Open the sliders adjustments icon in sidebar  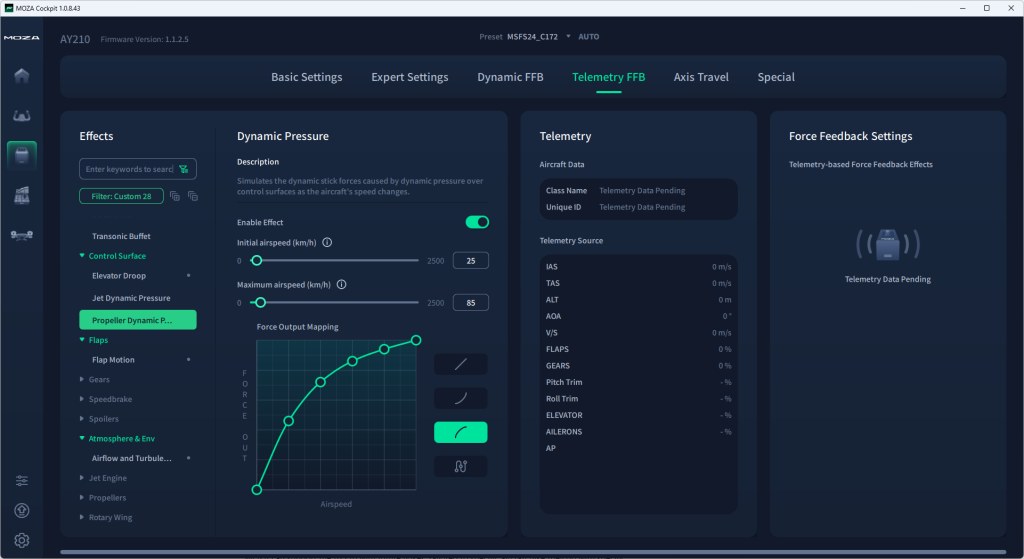point(22,481)
